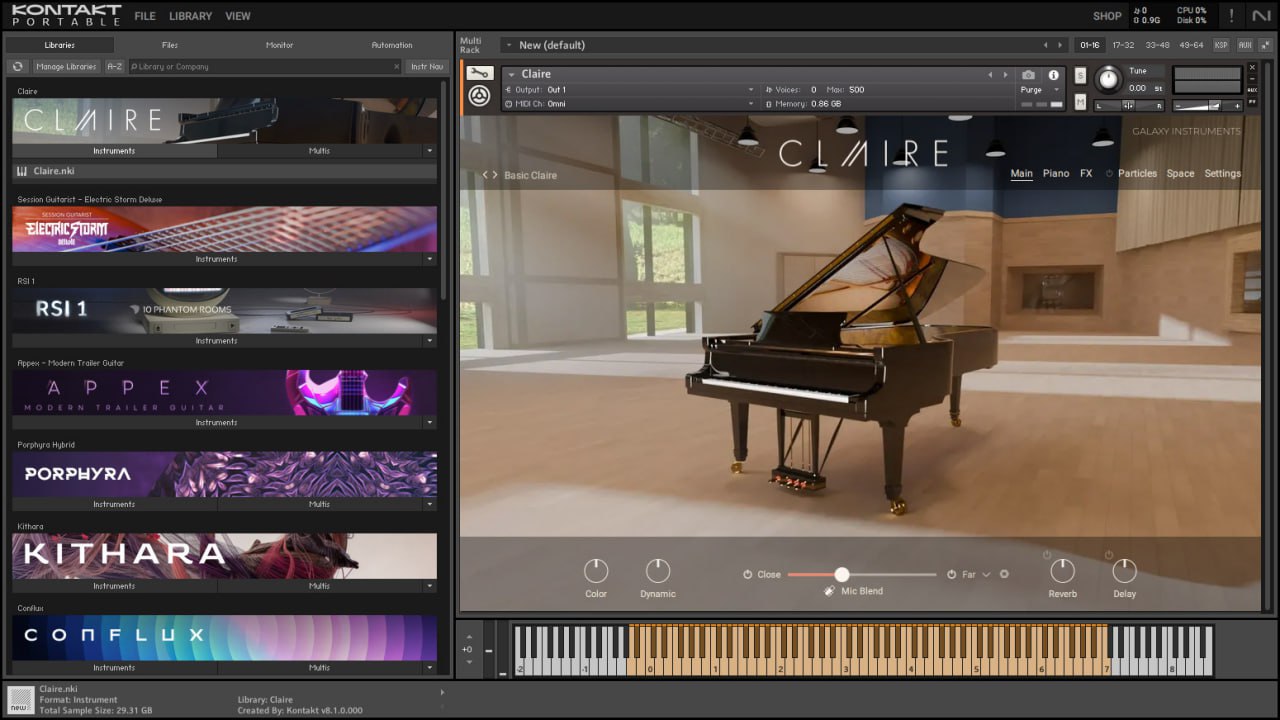Toggle the Far mic power button
Screen dimensions: 1280x720
click(x=952, y=575)
